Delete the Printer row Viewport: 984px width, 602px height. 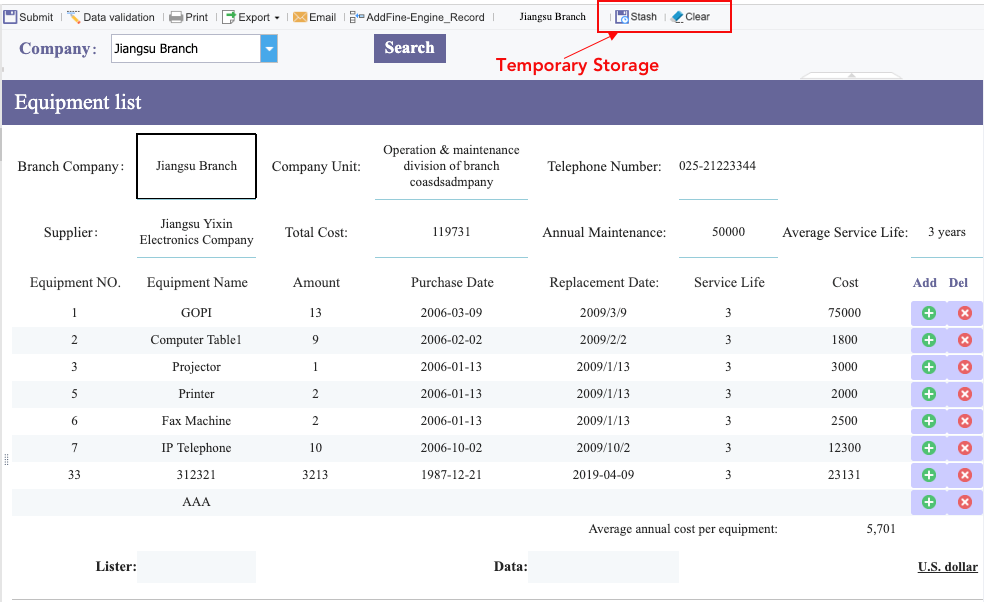(x=965, y=394)
